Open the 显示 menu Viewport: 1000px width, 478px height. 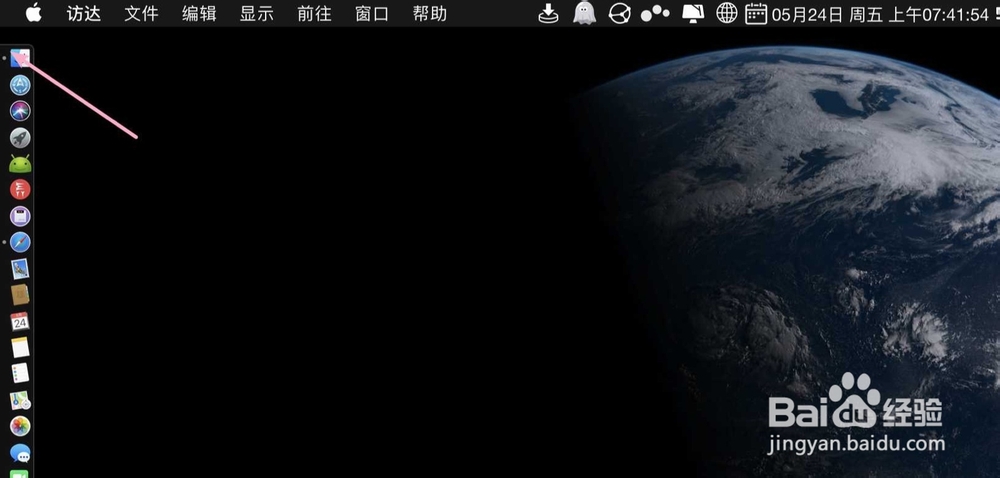[x=256, y=14]
